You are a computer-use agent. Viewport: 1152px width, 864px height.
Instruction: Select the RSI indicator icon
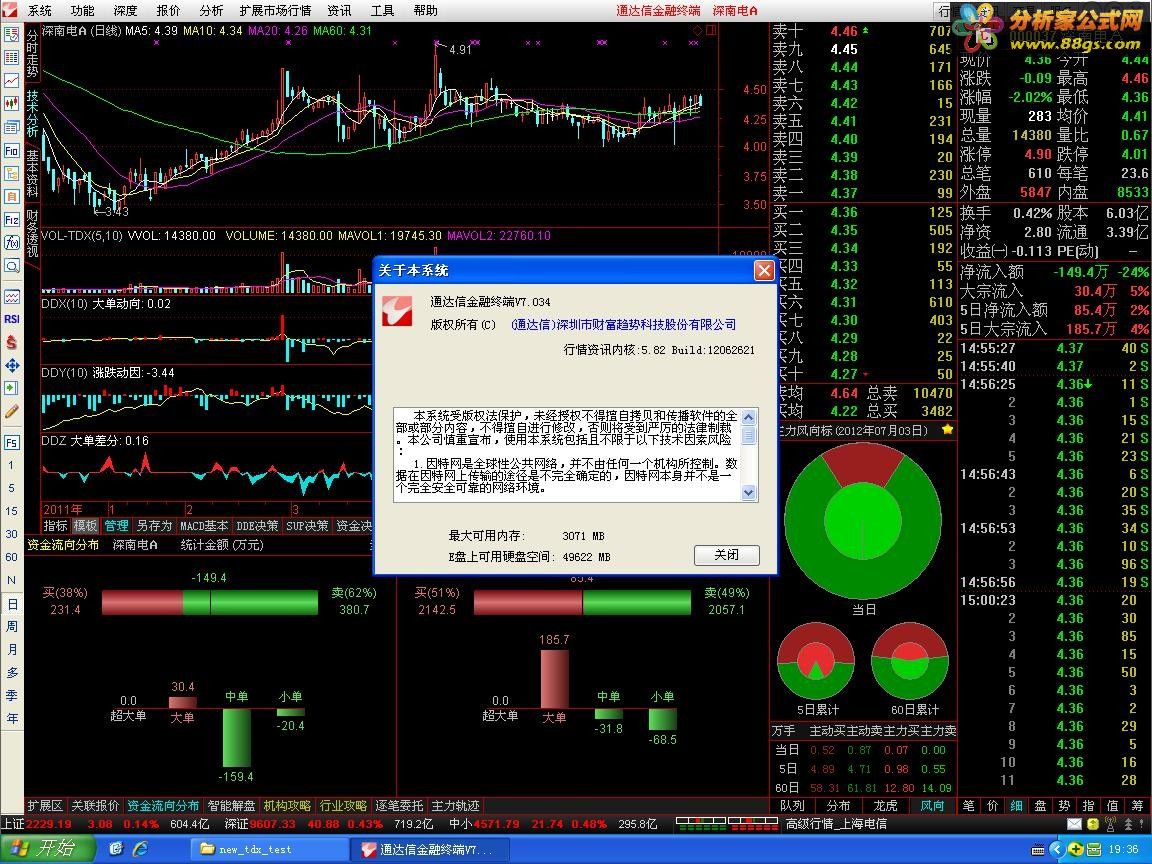tap(11, 319)
